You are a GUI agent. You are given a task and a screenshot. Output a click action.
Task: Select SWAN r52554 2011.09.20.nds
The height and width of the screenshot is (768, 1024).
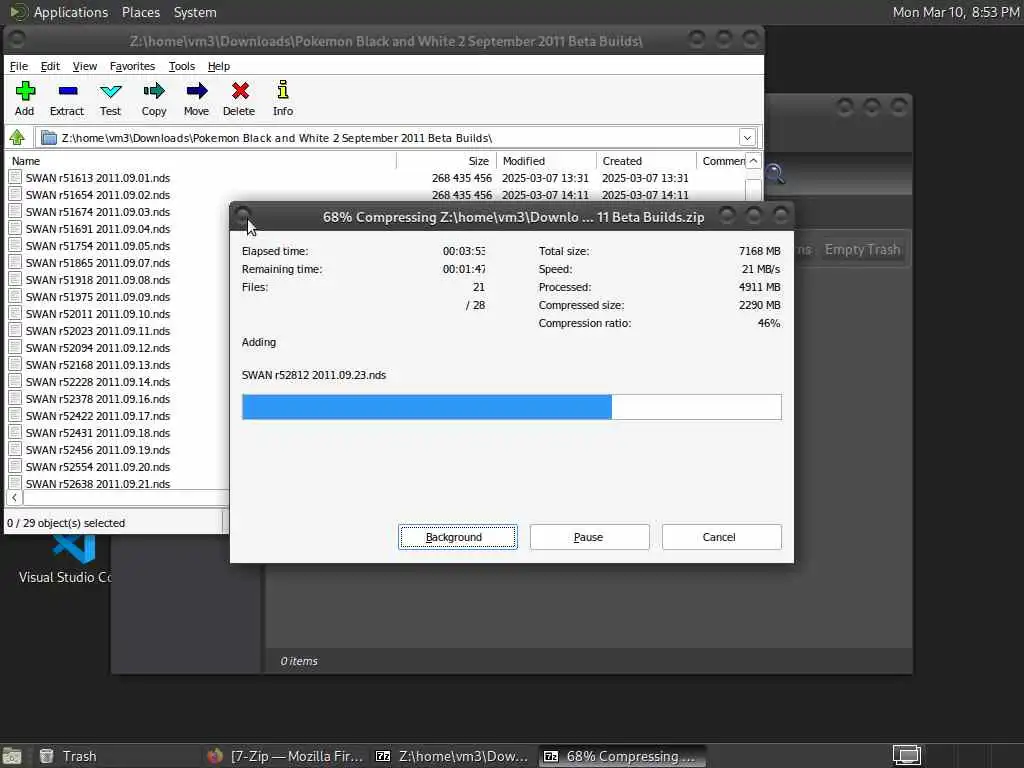pyautogui.click(x=98, y=466)
